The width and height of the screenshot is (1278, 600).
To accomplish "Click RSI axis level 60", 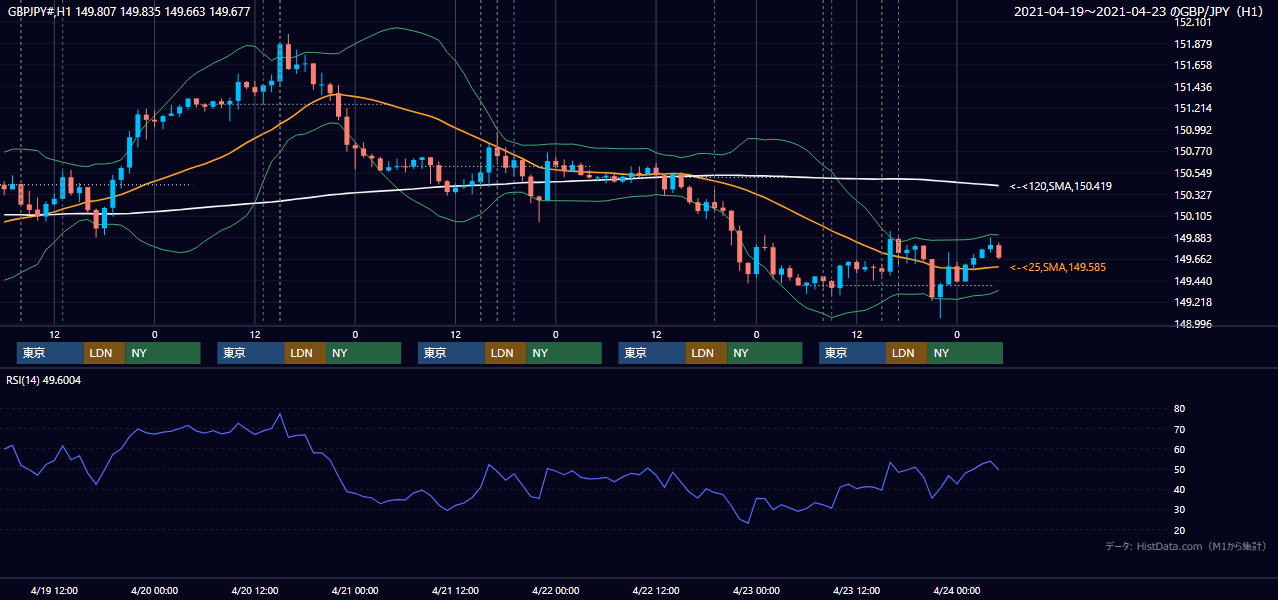I will tap(1180, 449).
